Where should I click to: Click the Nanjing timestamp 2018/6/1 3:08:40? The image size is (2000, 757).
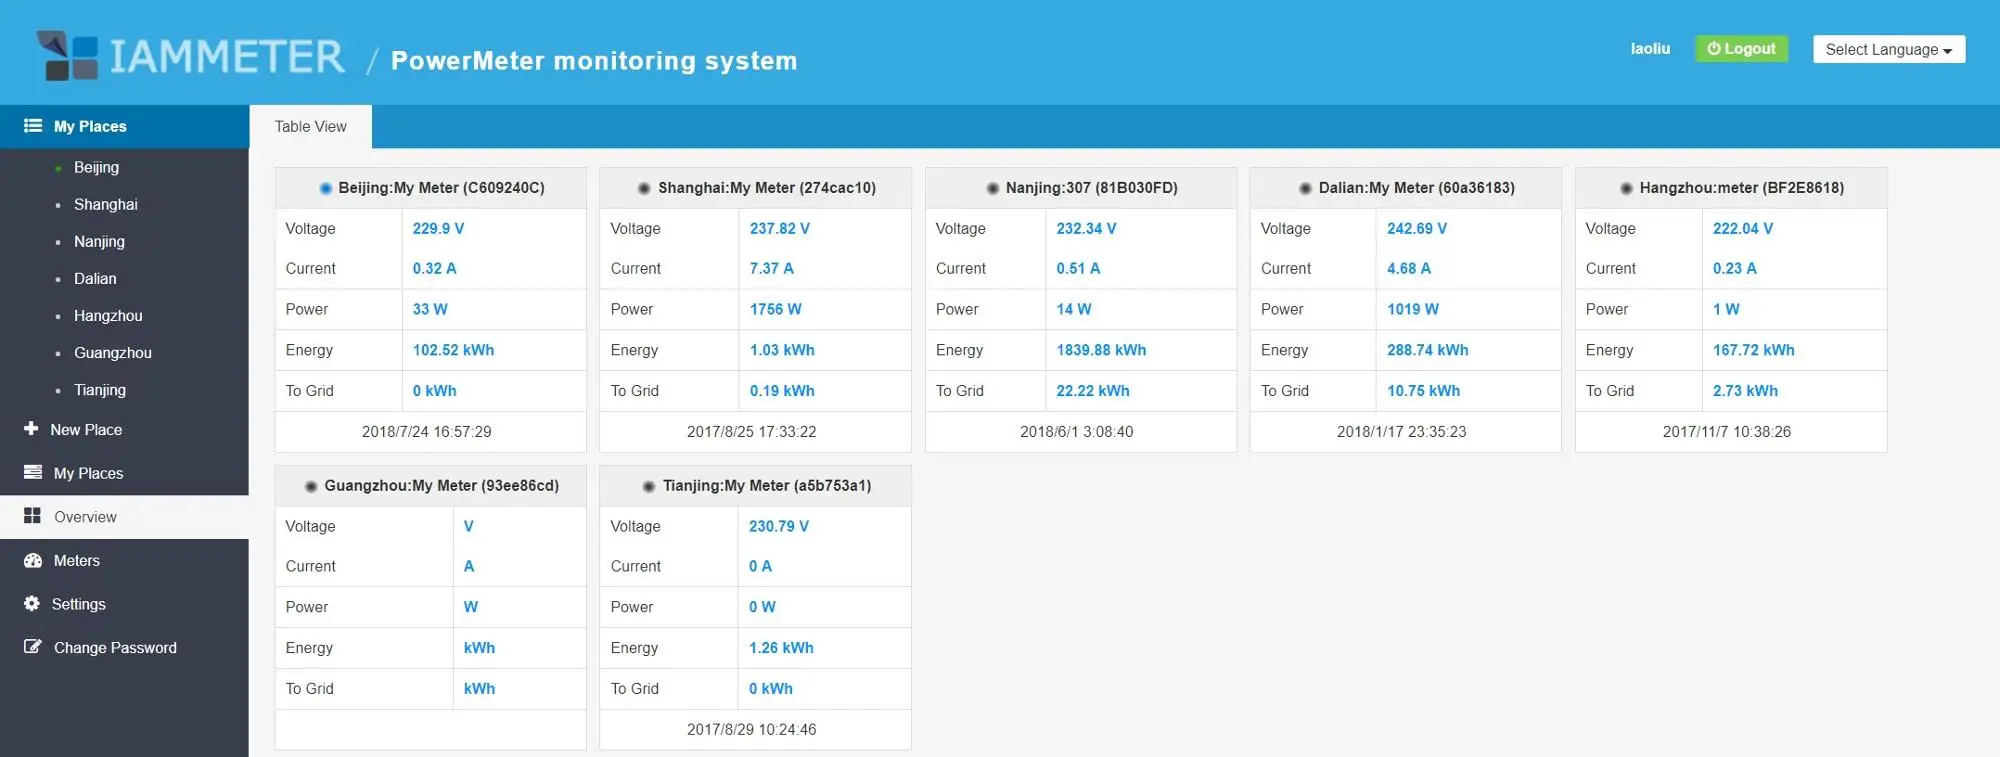coord(1077,432)
